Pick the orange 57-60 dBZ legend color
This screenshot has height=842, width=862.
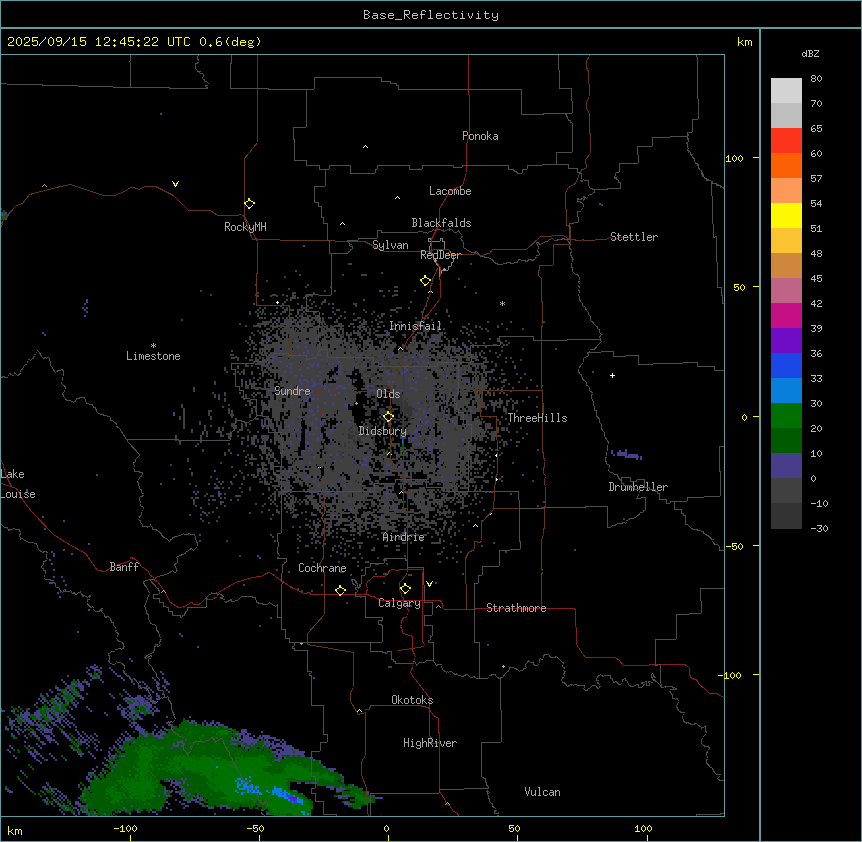click(786, 165)
